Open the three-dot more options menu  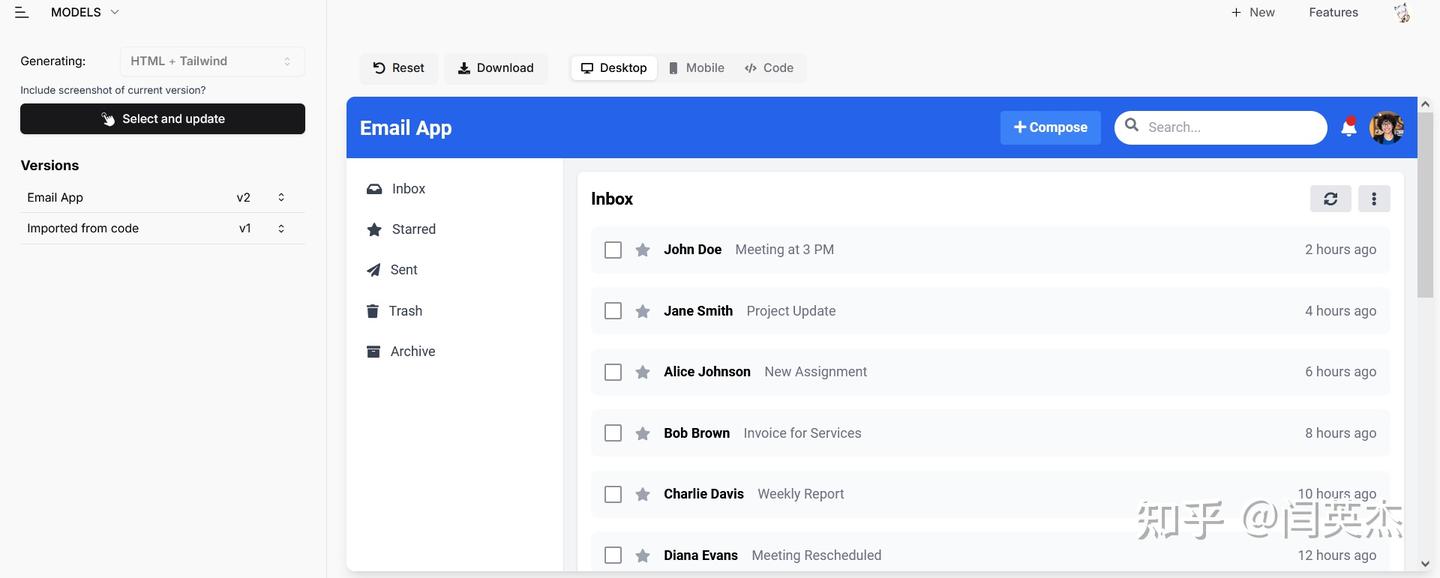pos(1374,199)
